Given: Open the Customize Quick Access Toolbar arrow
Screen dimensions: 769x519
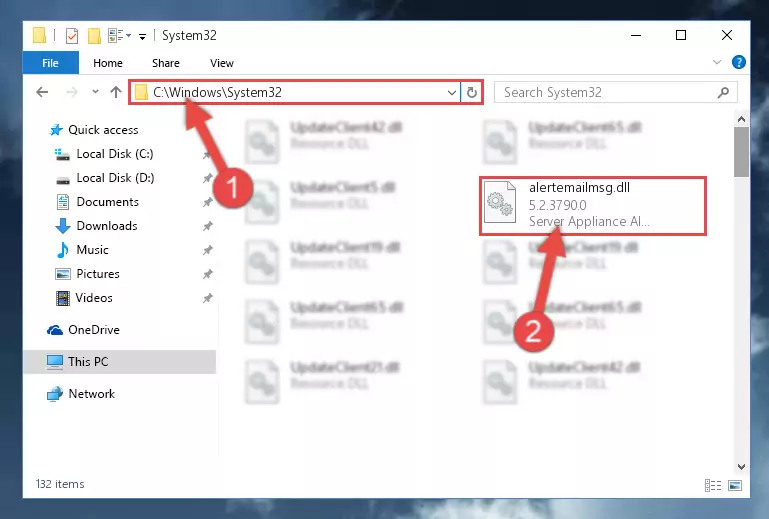Looking at the screenshot, I should tap(142, 36).
